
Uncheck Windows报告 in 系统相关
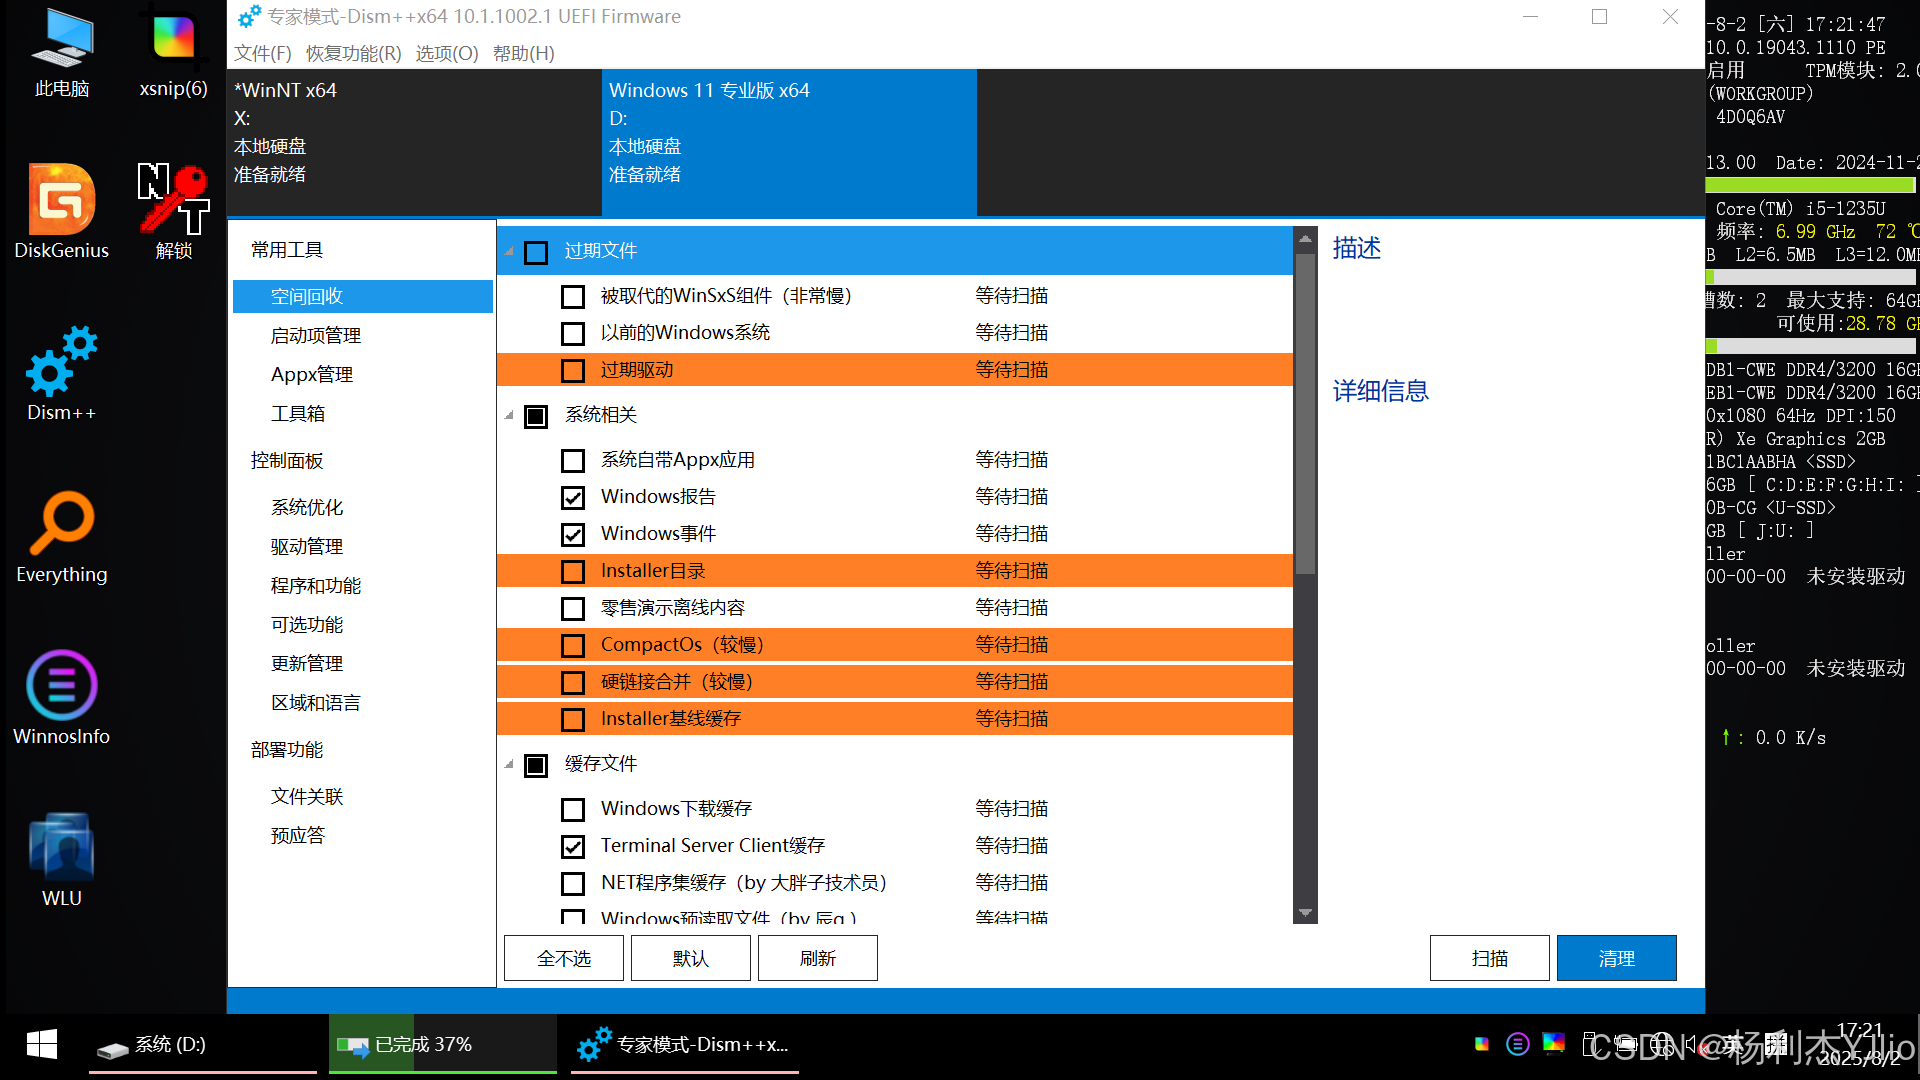[572, 497]
